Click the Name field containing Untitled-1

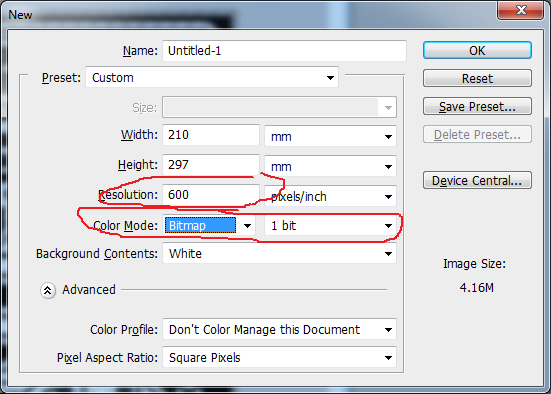point(284,51)
